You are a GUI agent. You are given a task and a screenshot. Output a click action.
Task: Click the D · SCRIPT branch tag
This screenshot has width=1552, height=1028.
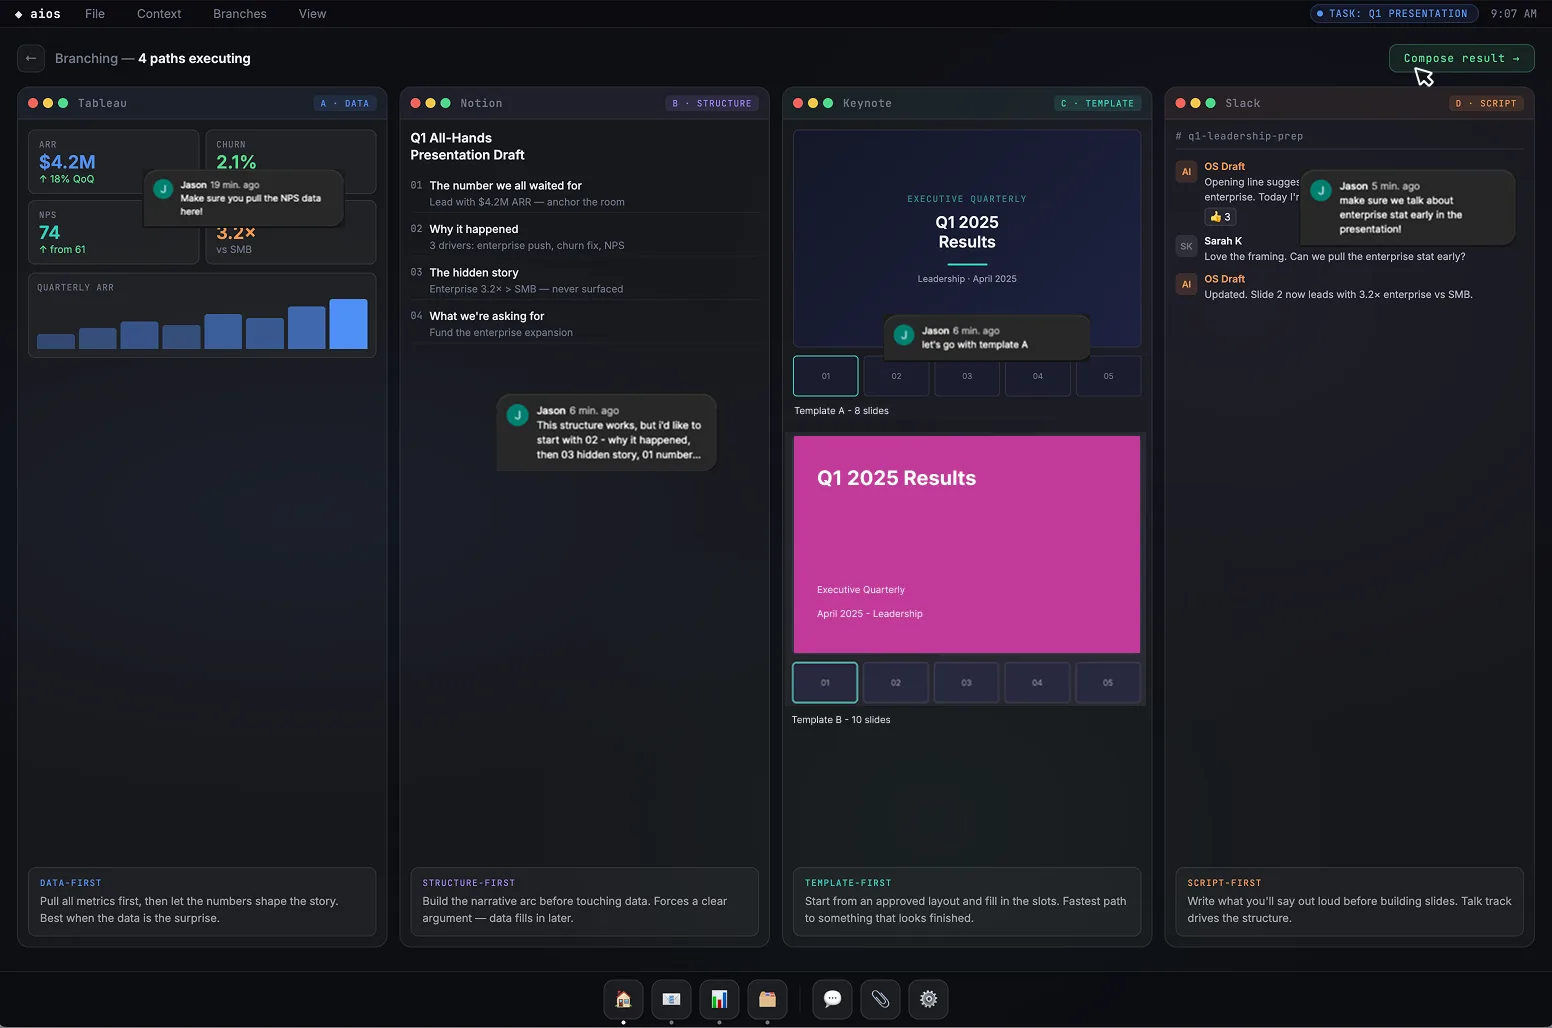pos(1486,103)
